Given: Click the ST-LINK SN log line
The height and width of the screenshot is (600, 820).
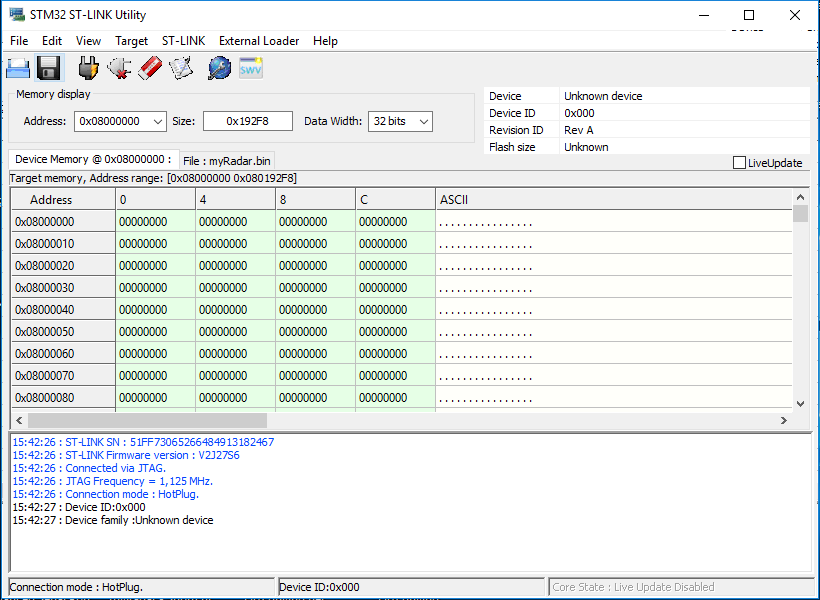Looking at the screenshot, I should (x=143, y=442).
